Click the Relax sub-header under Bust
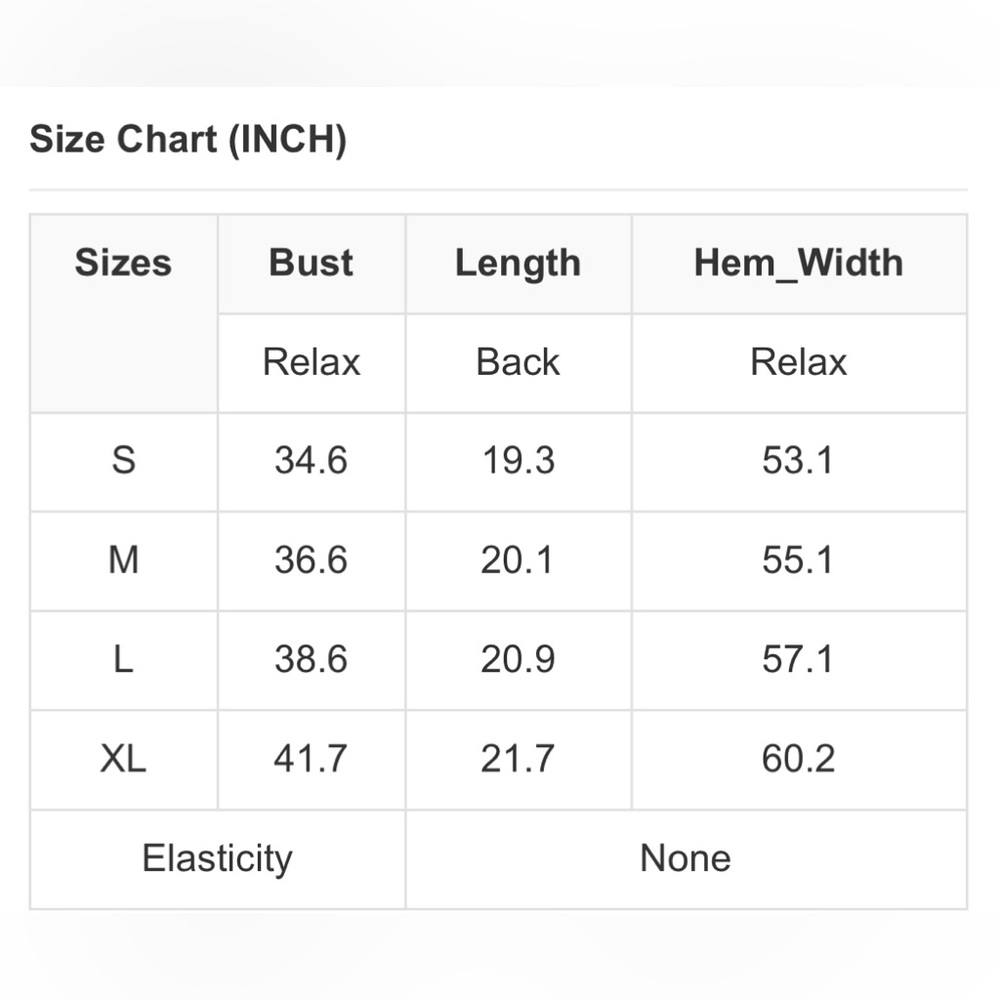1000x1000 pixels. click(x=311, y=362)
